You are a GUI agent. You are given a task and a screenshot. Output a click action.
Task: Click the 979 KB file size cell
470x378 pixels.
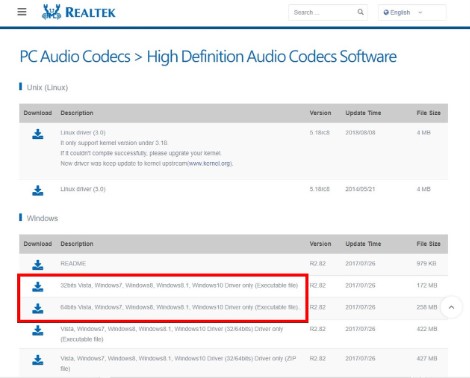426,263
